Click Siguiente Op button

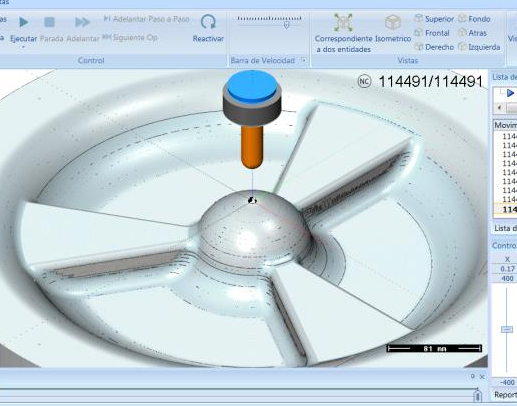[x=130, y=37]
